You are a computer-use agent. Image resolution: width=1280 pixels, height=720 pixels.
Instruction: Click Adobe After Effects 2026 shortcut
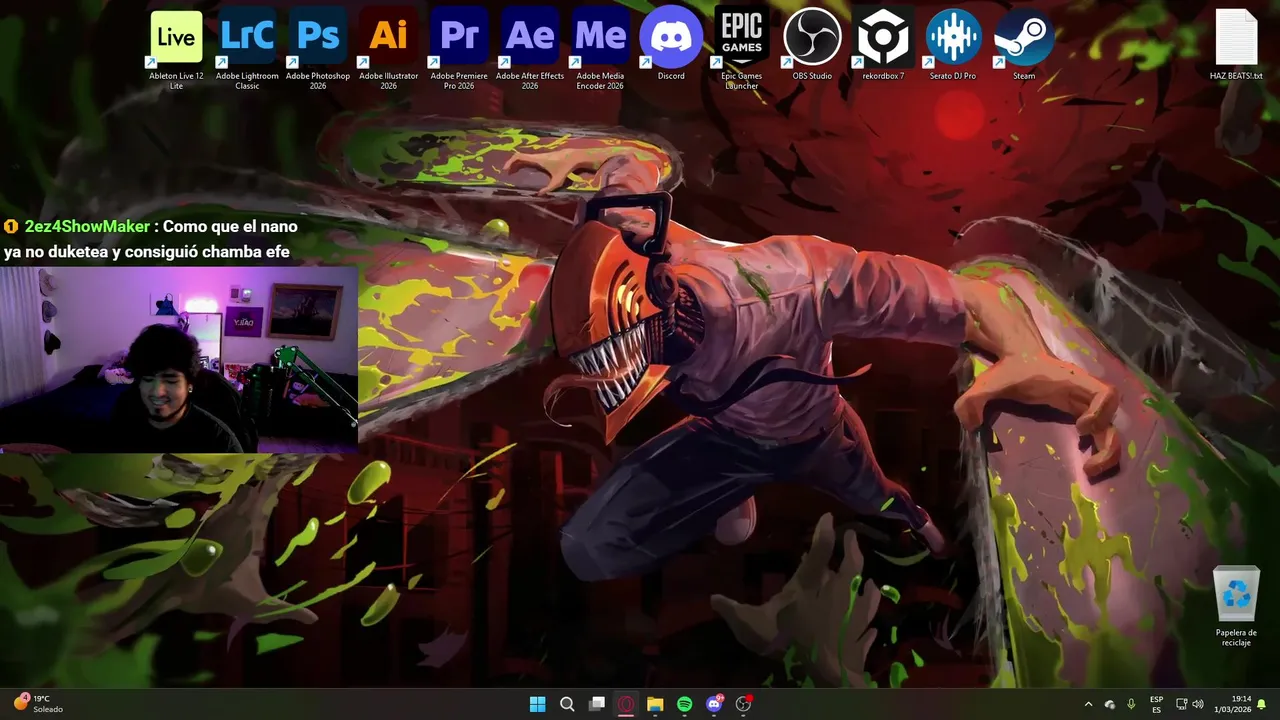pos(530,48)
